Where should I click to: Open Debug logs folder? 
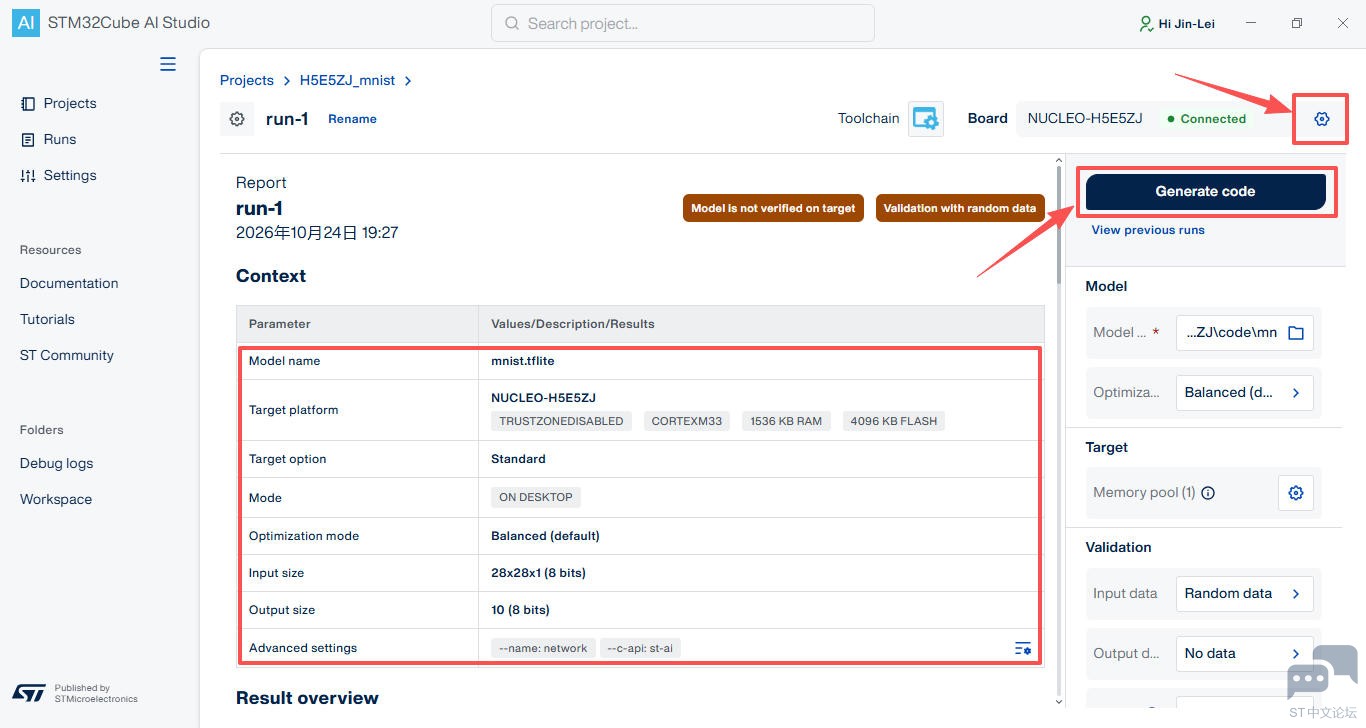pyautogui.click(x=56, y=463)
